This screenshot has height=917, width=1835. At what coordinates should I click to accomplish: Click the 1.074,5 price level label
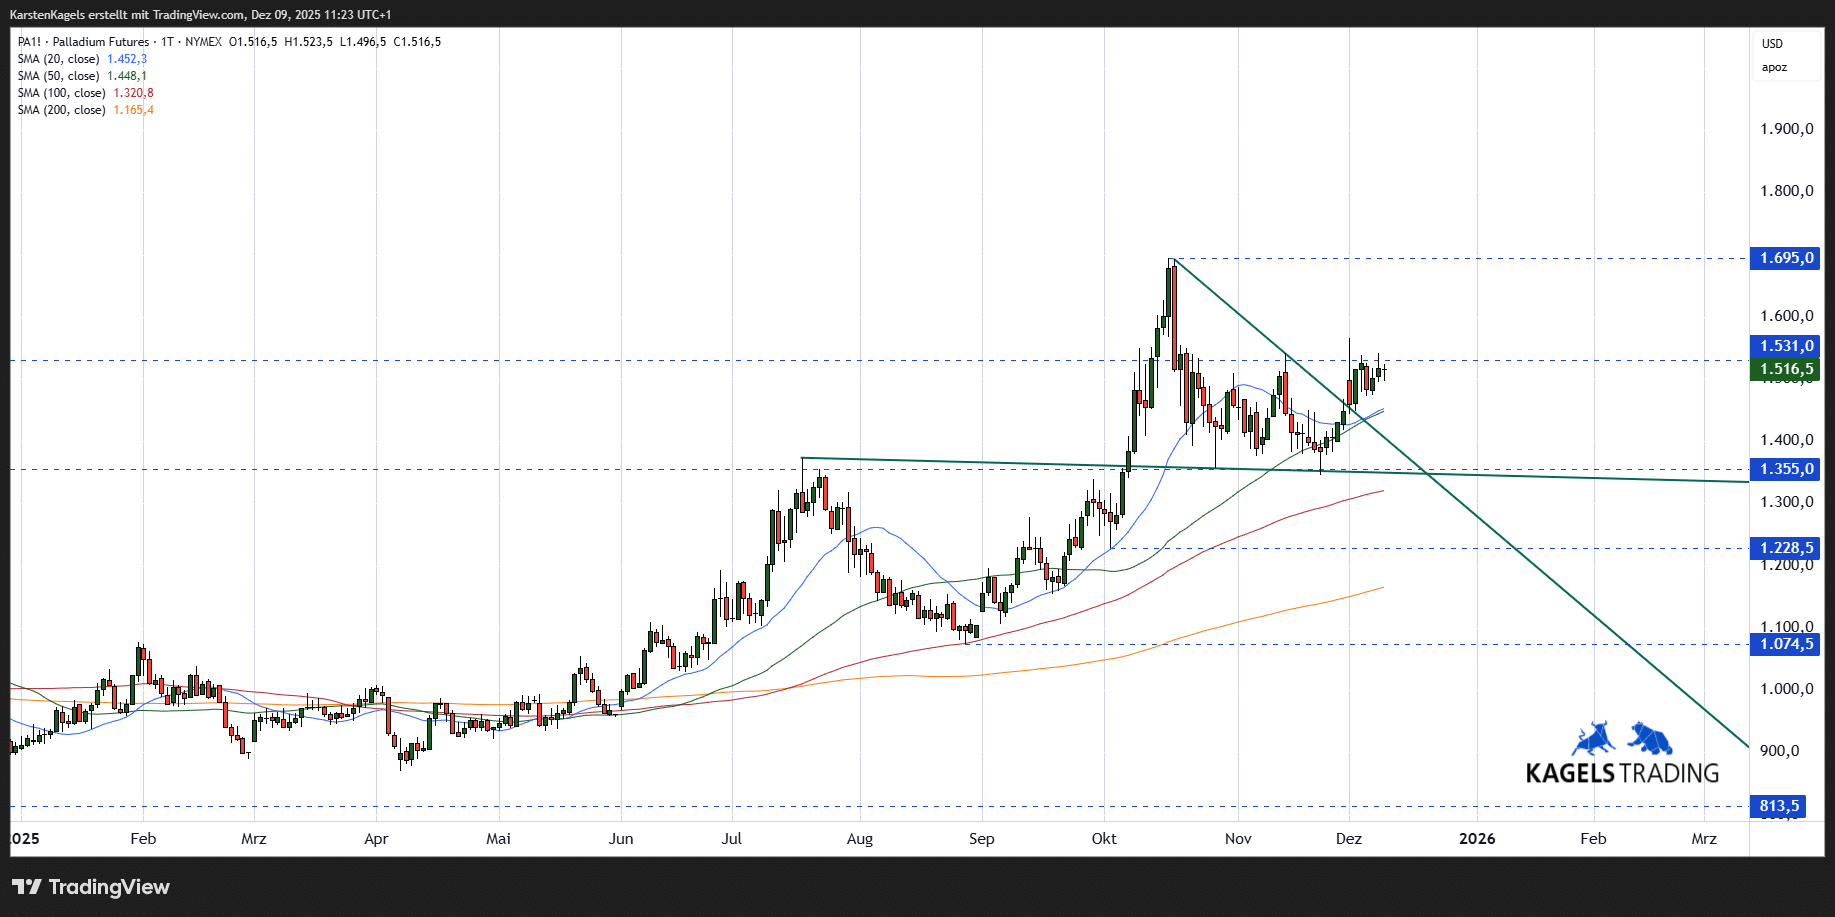click(1786, 644)
